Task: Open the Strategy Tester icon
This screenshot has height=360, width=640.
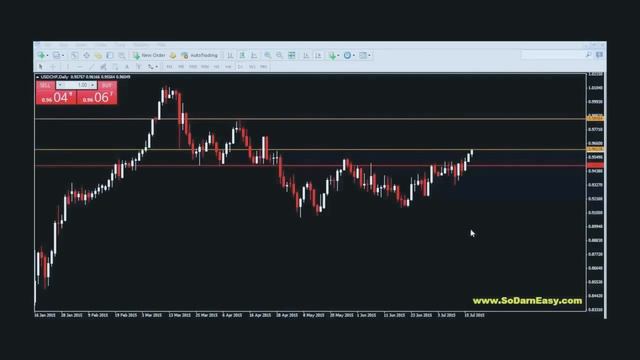Action: 122,55
